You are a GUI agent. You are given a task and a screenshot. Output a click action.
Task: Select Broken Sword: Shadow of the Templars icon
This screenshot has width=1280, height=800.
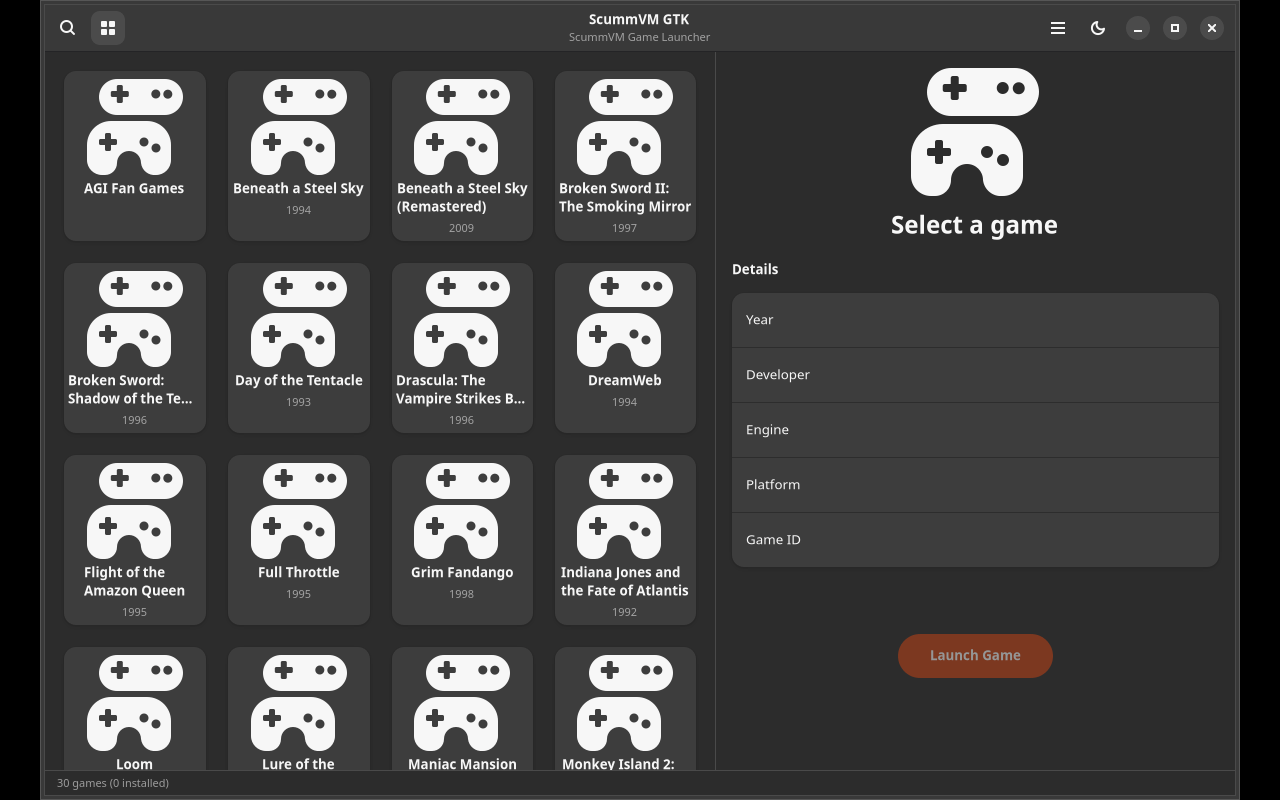pyautogui.click(x=135, y=319)
